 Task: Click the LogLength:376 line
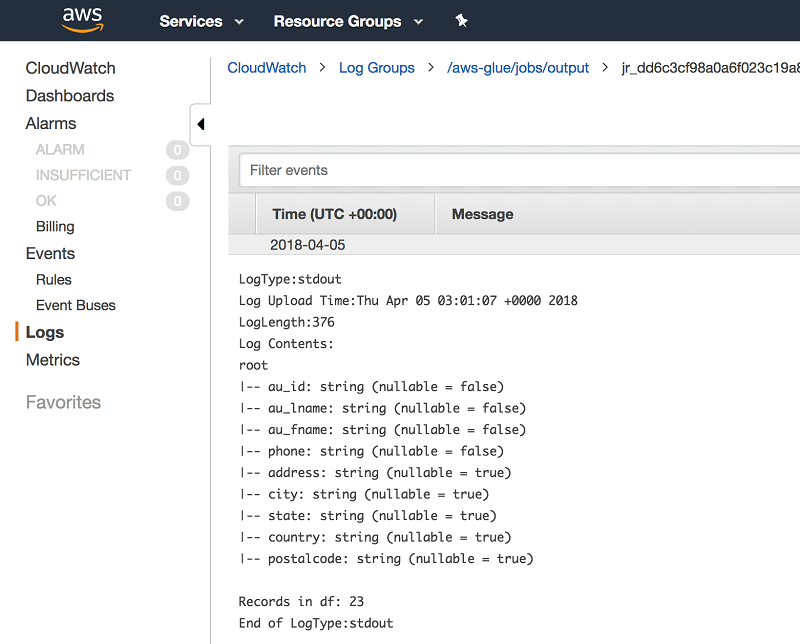286,322
